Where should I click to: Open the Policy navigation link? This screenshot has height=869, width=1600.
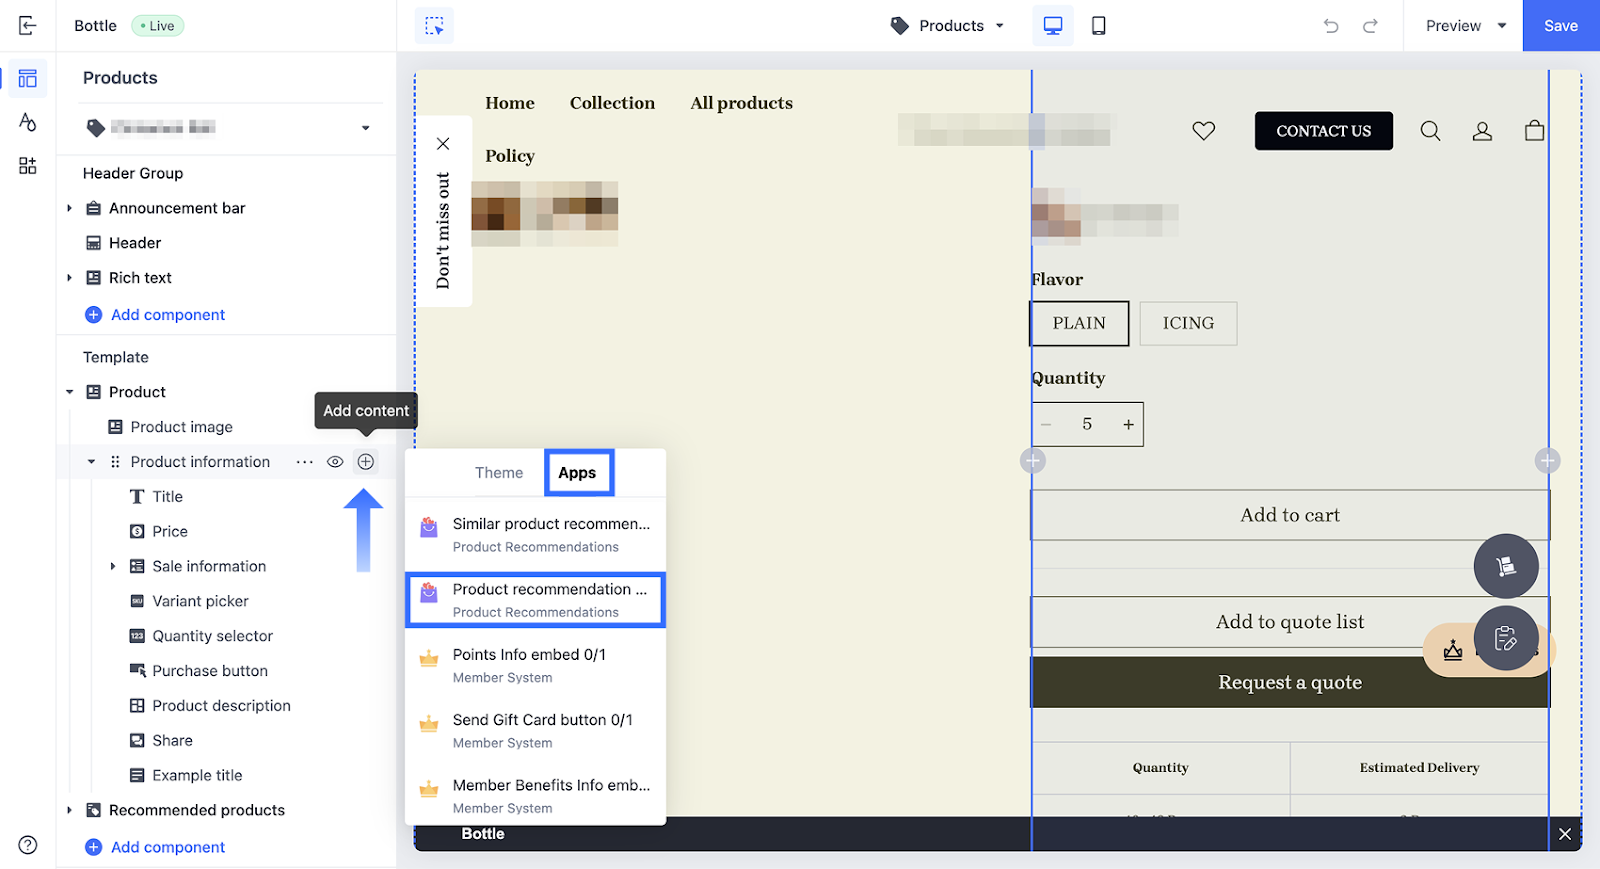(x=510, y=156)
